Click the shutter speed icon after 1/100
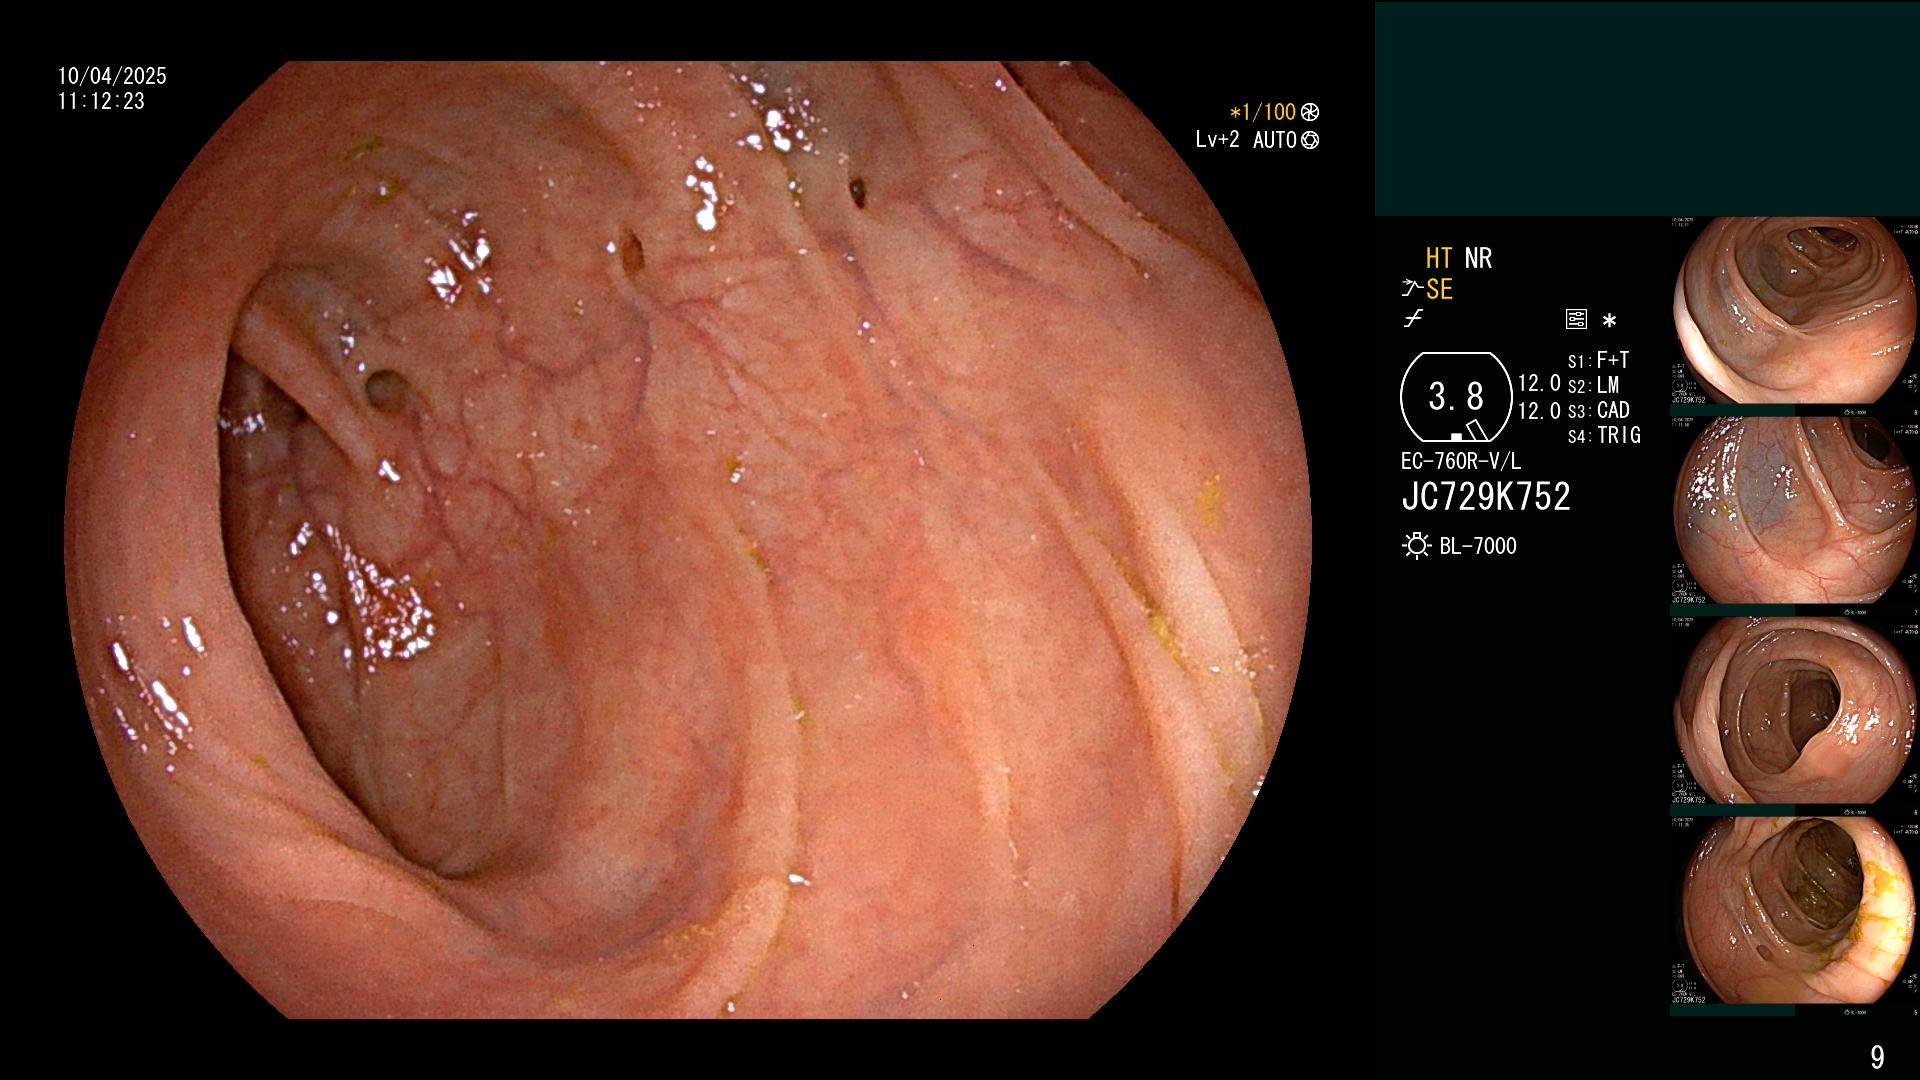The height and width of the screenshot is (1080, 1920). (x=1310, y=113)
